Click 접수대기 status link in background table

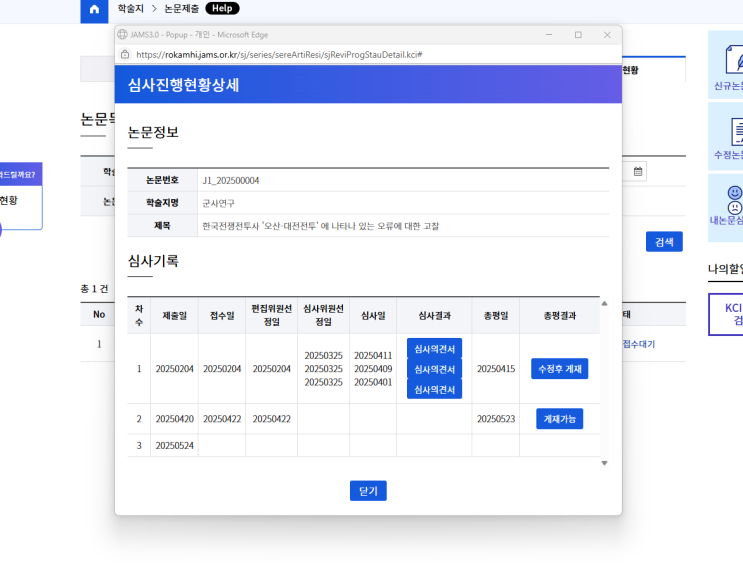pyautogui.click(x=639, y=344)
